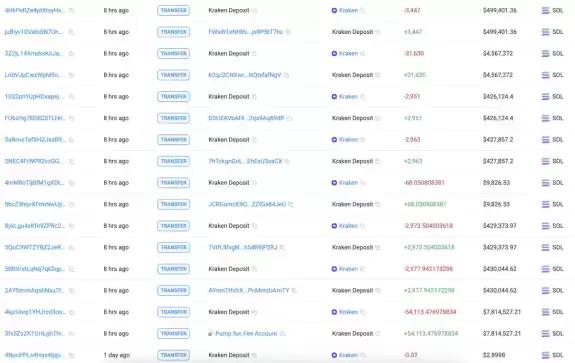Select Kraken Deposit recipient label in Pump.fun row
Viewport: 575px width, 363px height.
coord(352,334)
